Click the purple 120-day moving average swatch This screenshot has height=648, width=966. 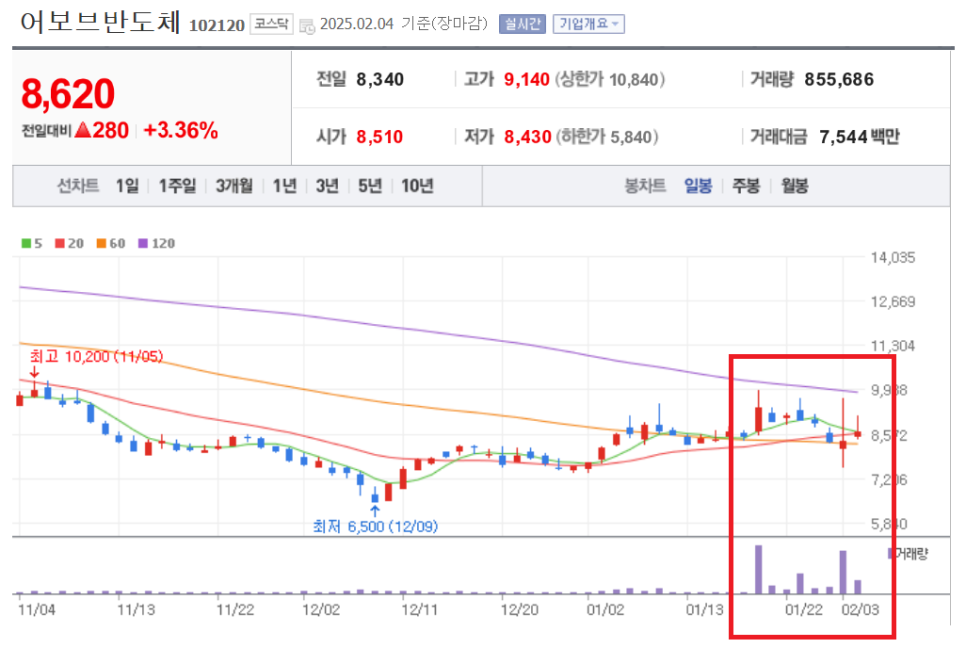(143, 243)
